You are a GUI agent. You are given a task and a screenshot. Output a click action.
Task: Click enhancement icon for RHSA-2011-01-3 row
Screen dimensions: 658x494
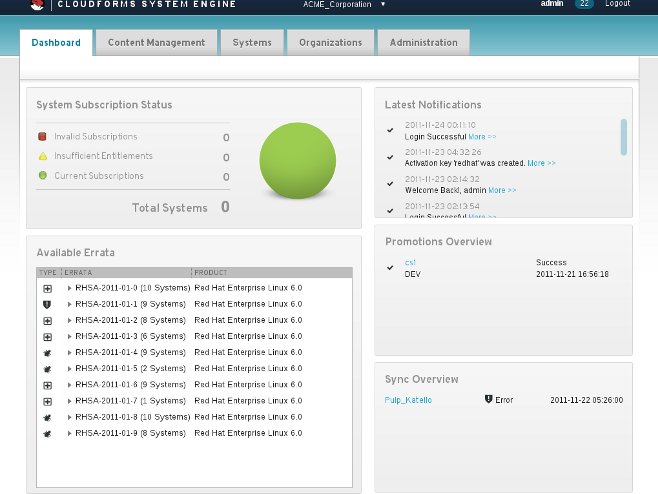pos(47,337)
